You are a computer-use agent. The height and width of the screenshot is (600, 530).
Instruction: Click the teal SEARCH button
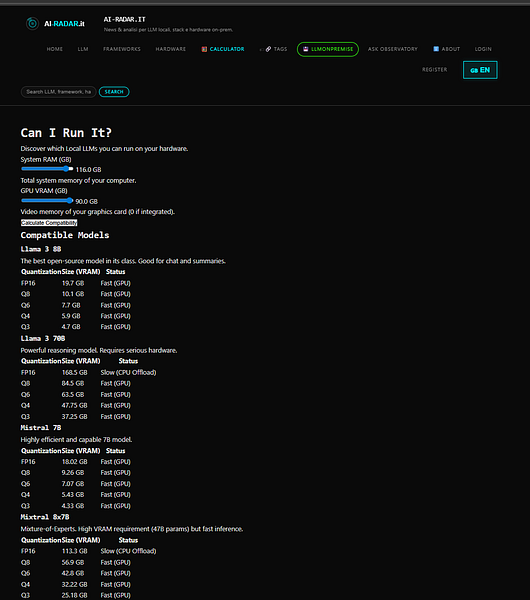(x=114, y=92)
